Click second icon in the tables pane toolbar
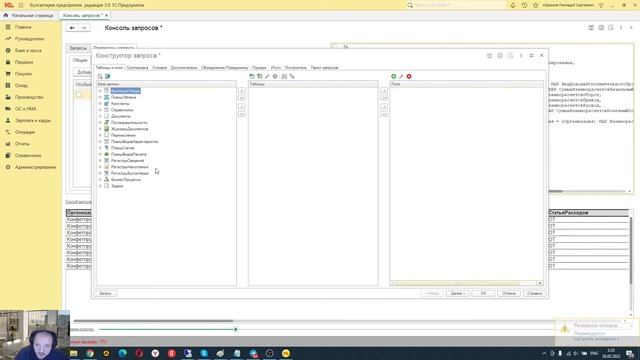The width and height of the screenshot is (640, 360). 260,76
